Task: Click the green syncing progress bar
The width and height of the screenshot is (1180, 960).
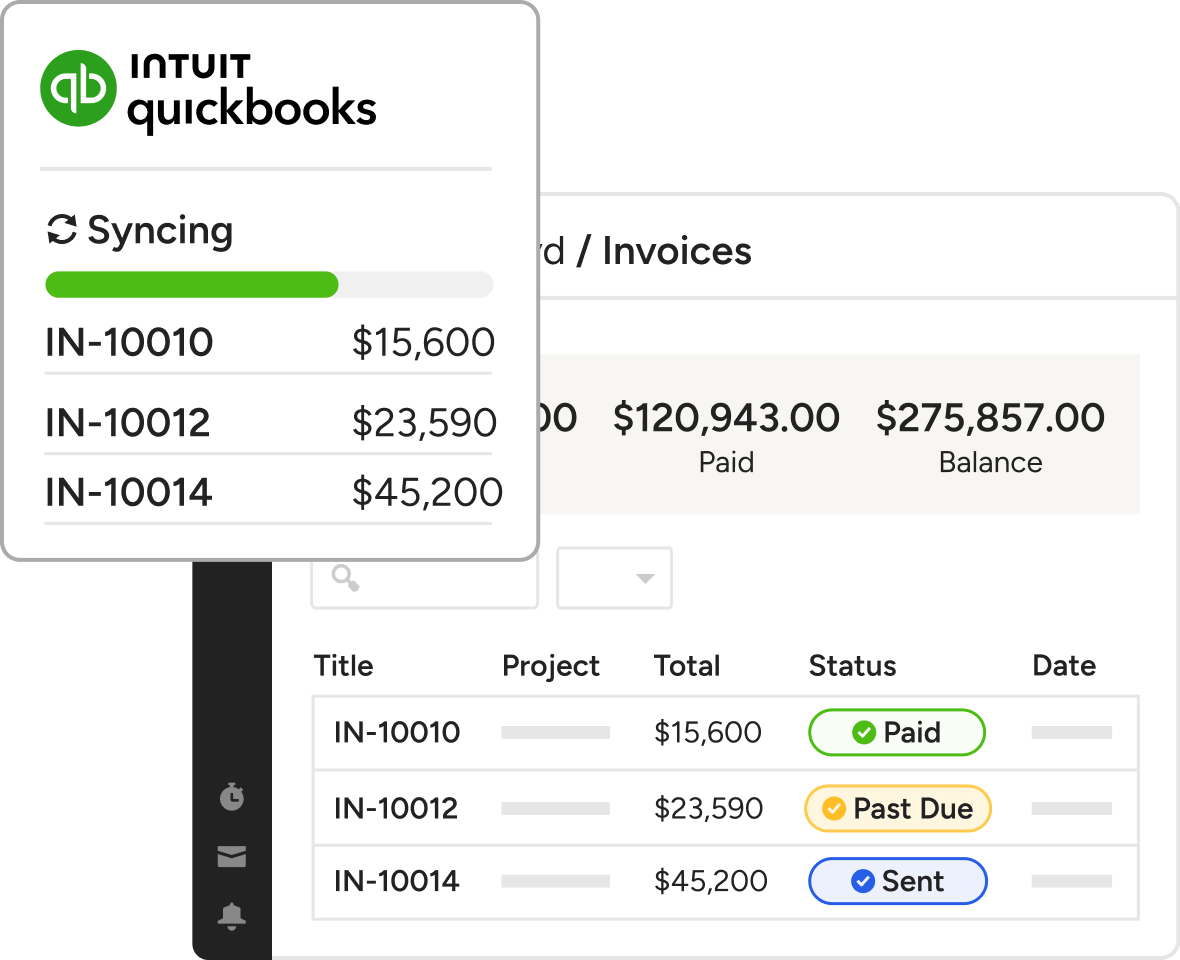Action: coord(192,284)
